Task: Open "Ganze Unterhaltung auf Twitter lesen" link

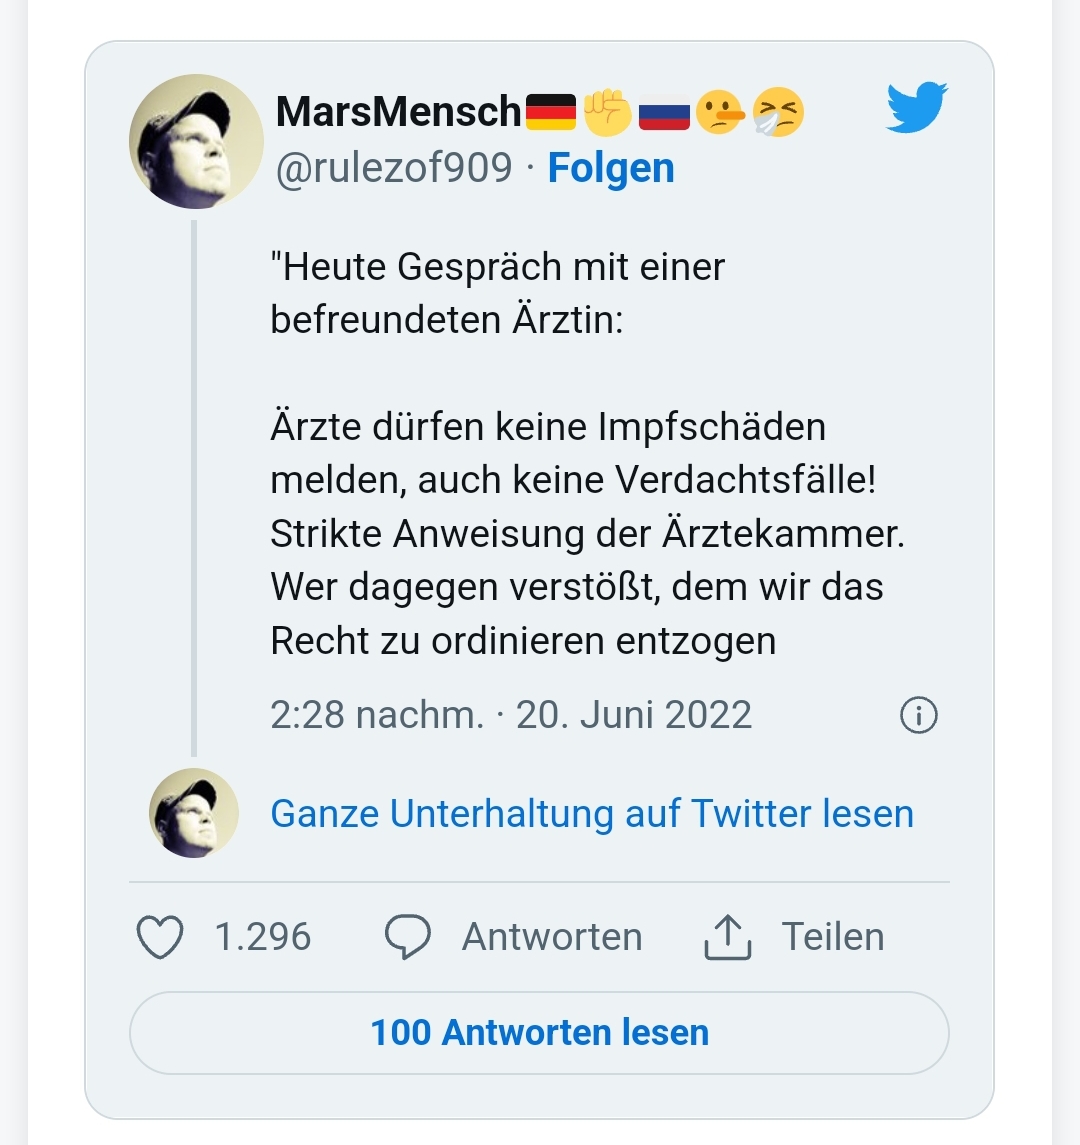Action: [592, 814]
